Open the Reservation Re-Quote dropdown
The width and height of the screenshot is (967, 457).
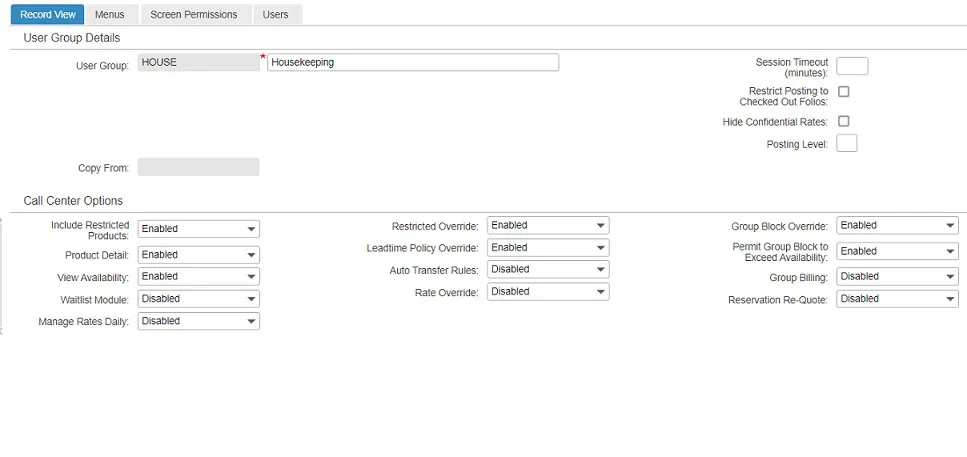pyautogui.click(x=897, y=298)
